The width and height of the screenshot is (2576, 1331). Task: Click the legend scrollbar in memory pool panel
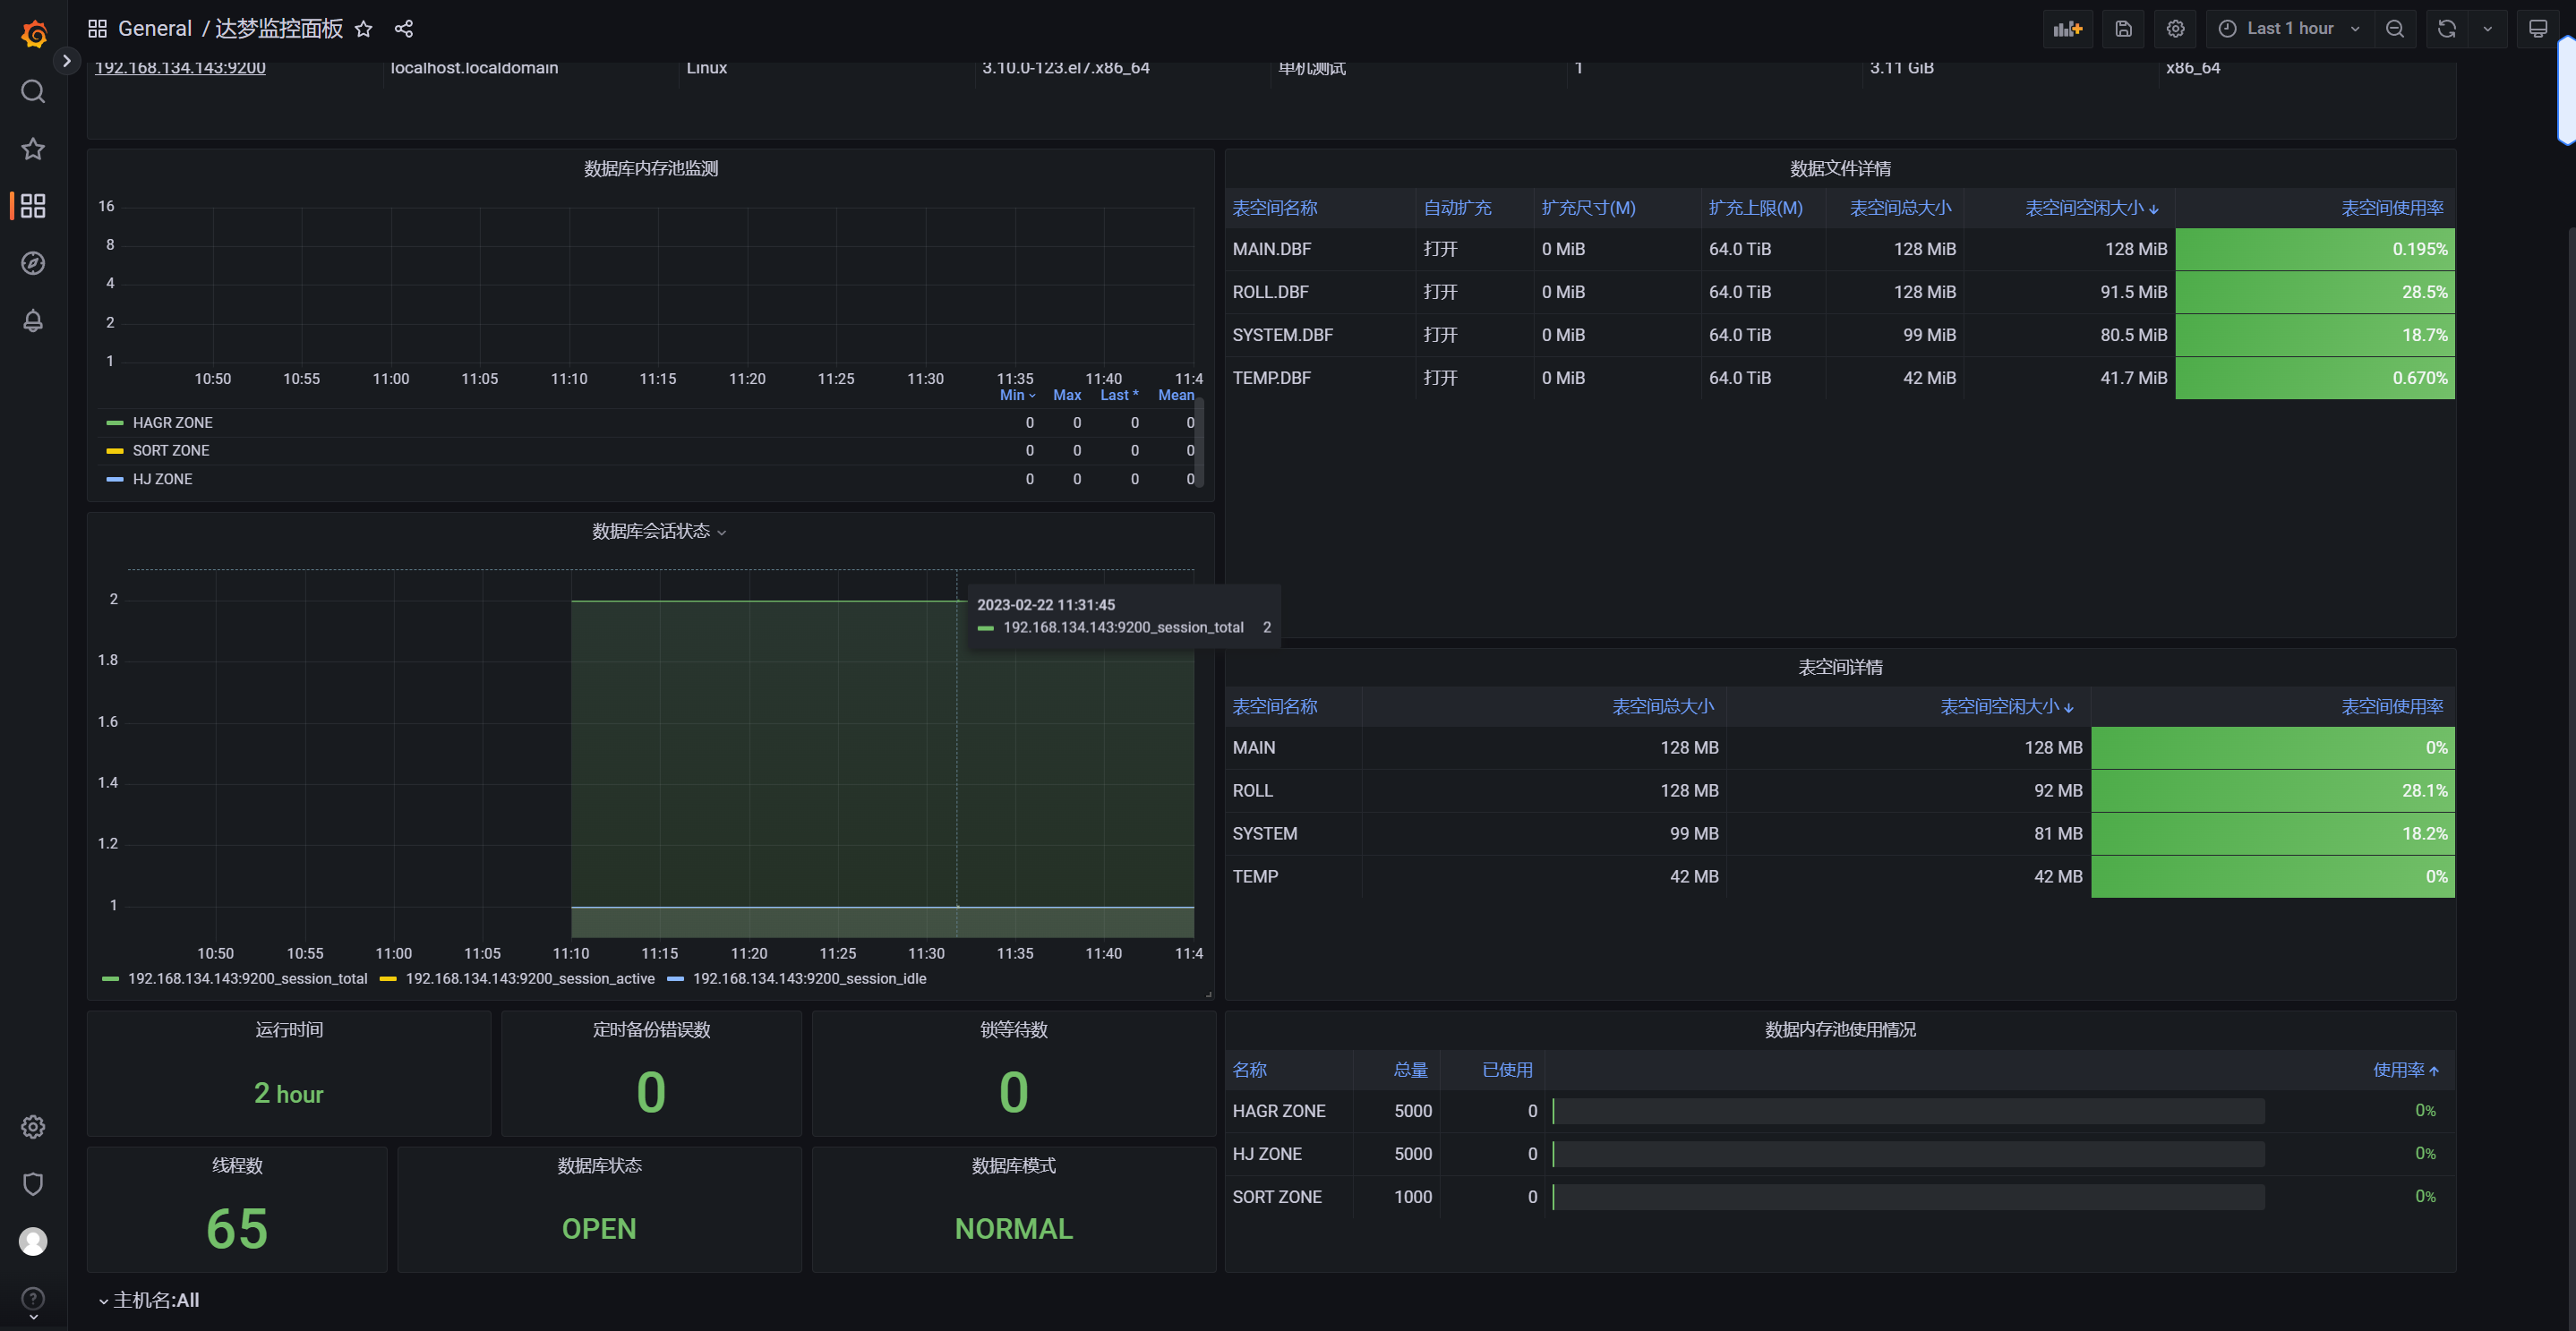[1199, 443]
